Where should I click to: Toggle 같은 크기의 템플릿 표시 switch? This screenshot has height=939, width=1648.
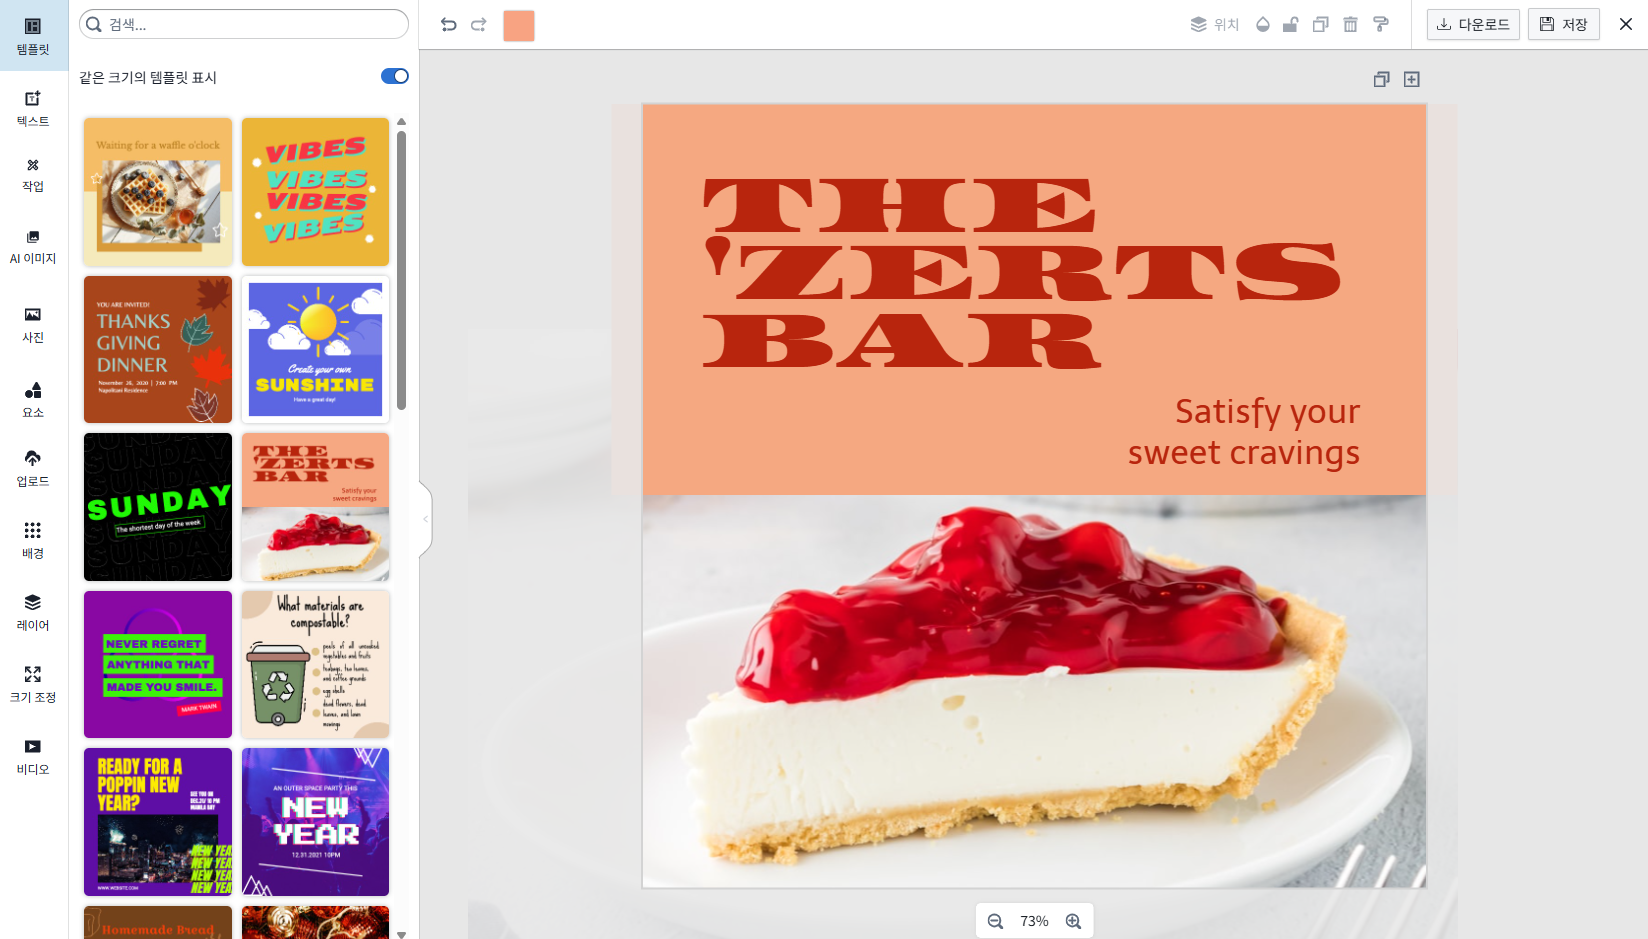point(395,76)
